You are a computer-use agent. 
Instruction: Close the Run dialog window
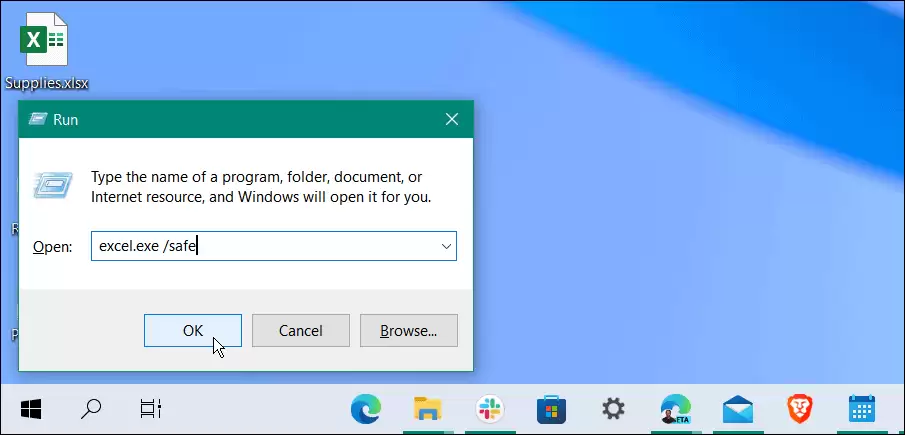452,119
